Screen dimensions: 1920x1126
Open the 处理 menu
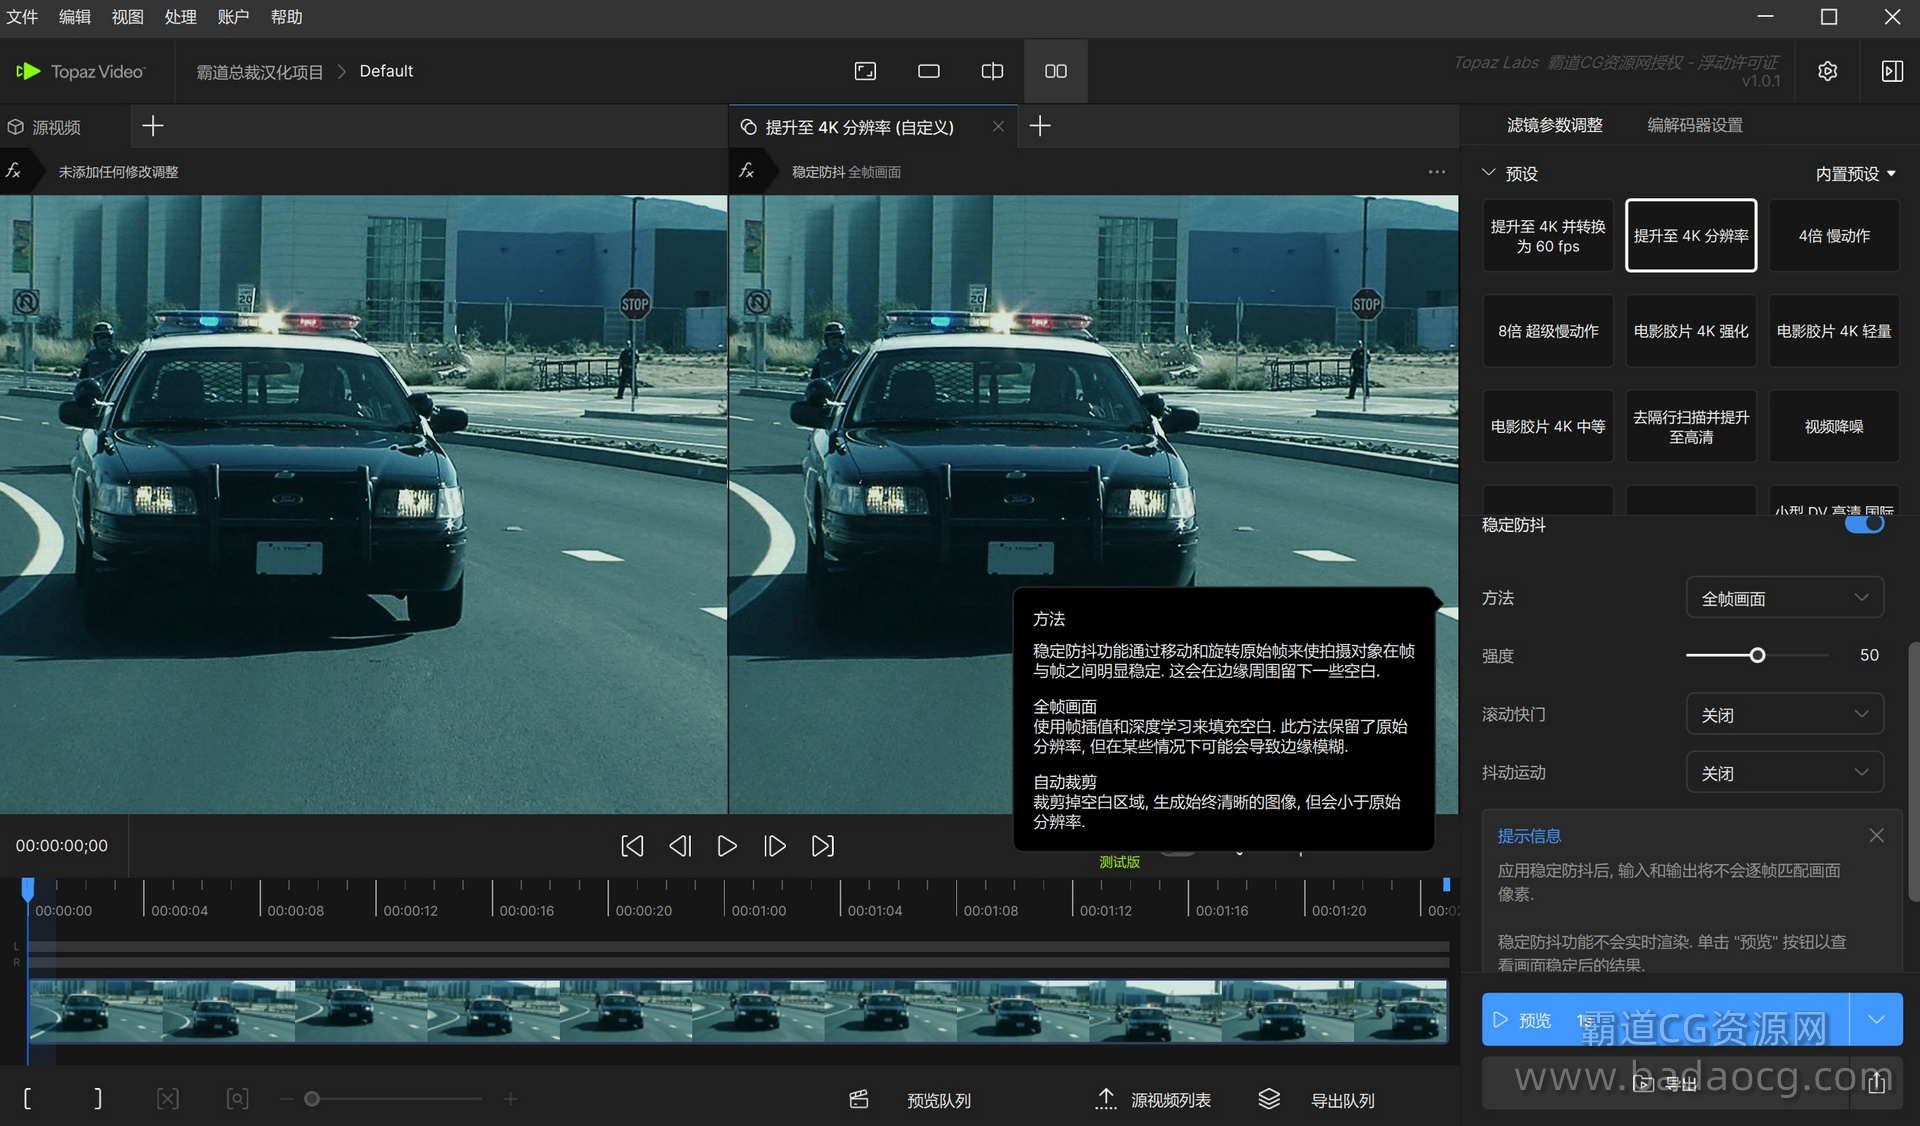click(180, 17)
